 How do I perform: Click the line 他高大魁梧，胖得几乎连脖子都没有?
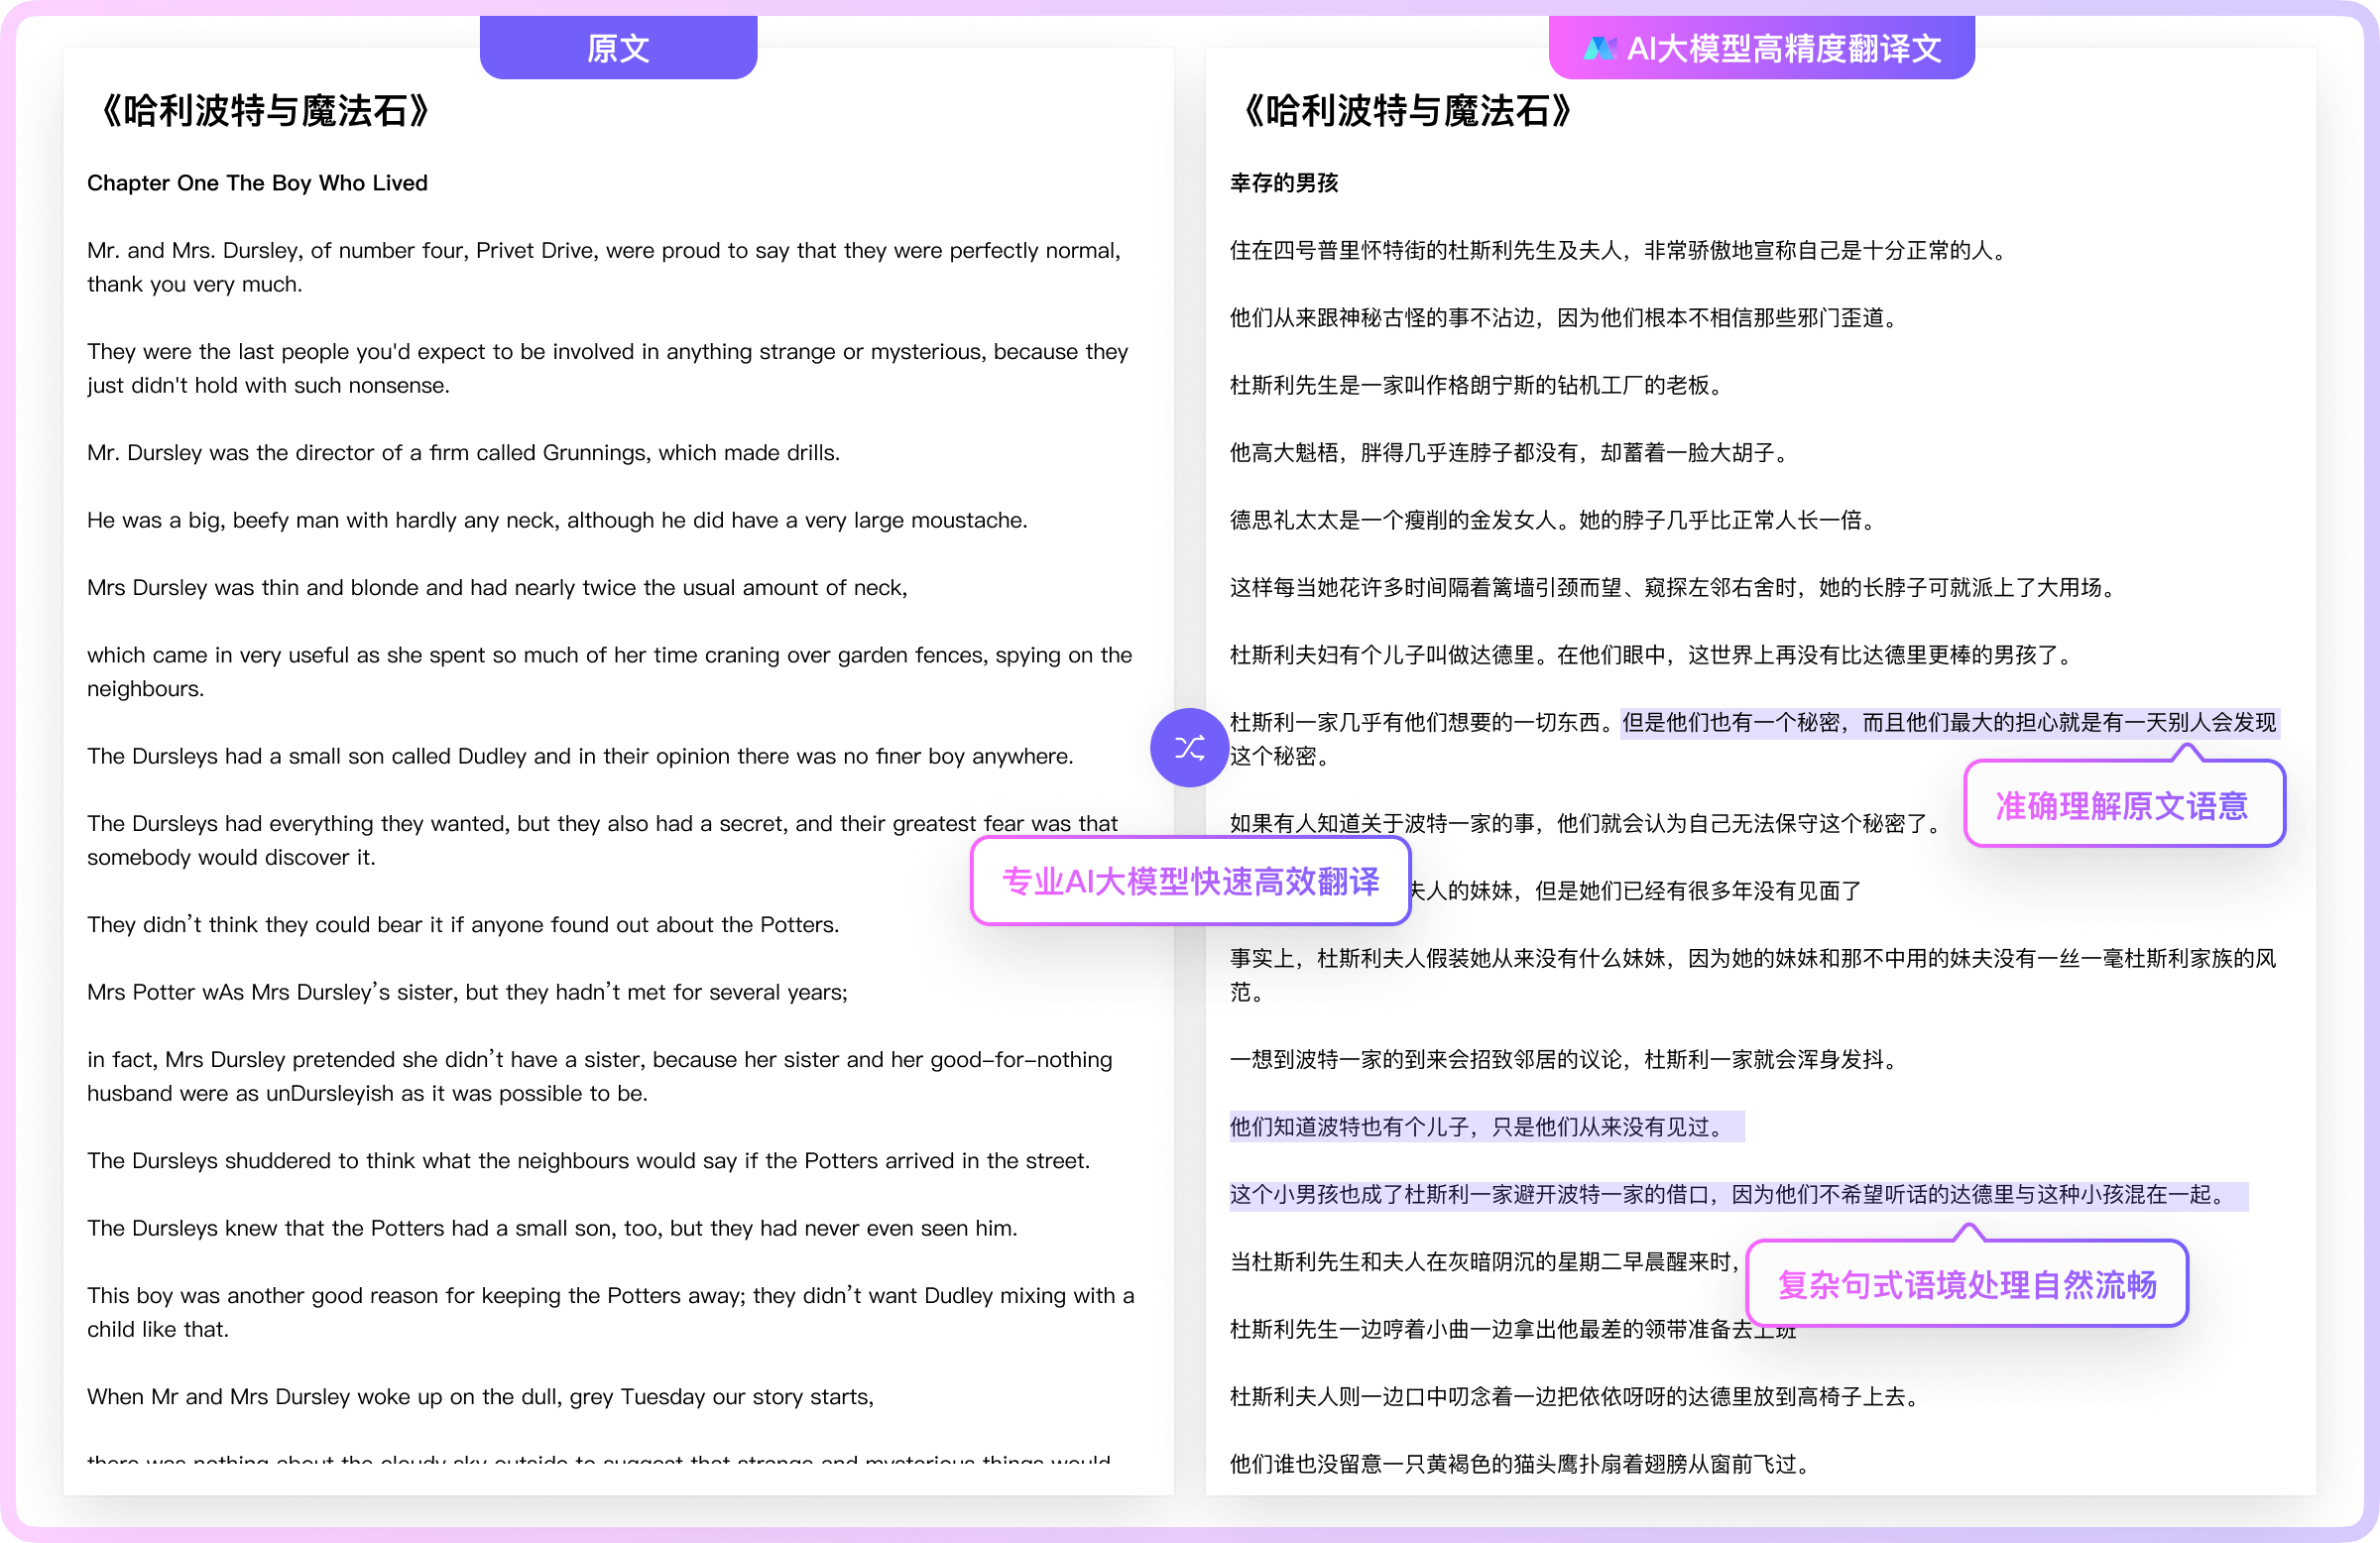[x=1509, y=453]
